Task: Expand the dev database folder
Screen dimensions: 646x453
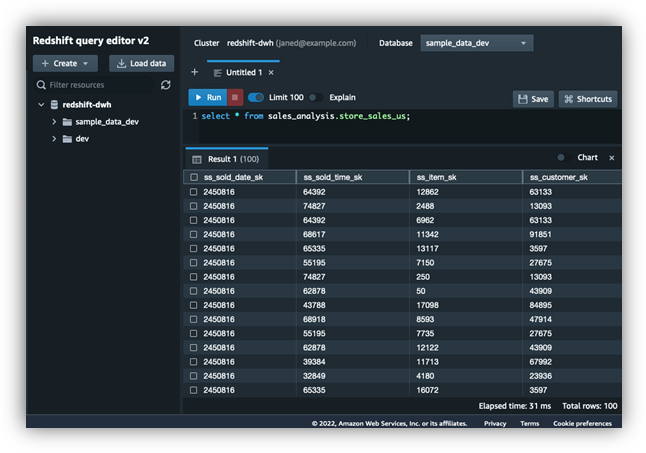Action: [x=54, y=139]
